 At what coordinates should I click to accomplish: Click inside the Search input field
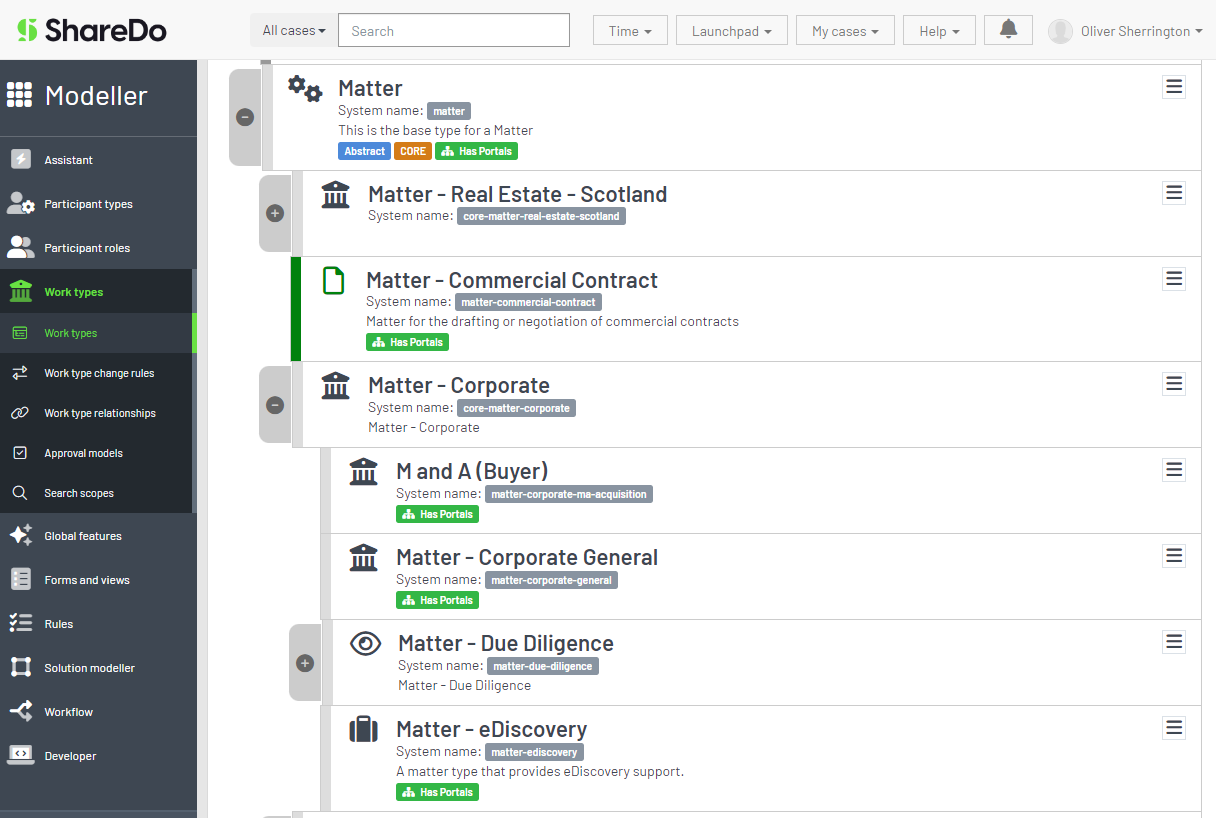(453, 30)
